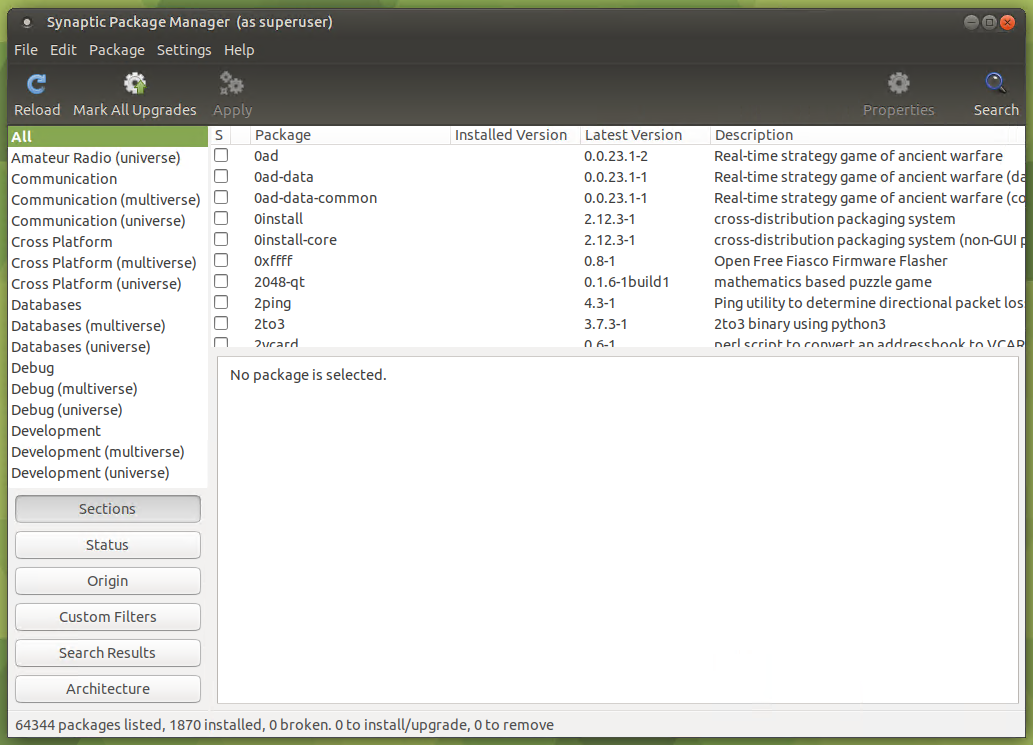1033x745 pixels.
Task: Sort by the S status column header
Action: (219, 135)
